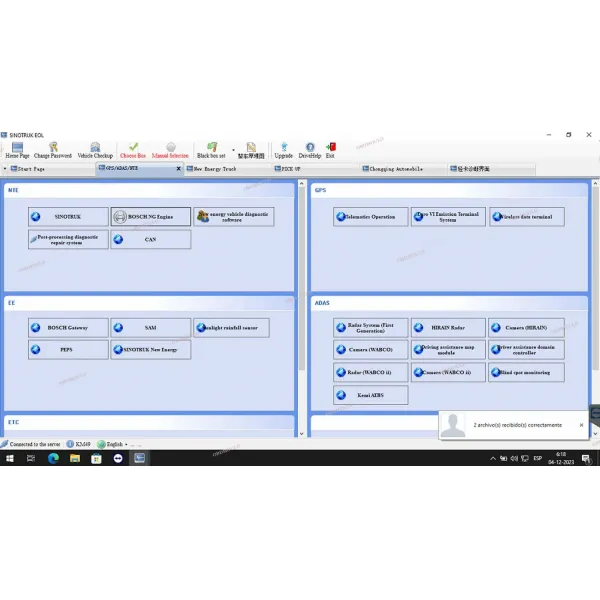
Task: Open Microsoft Edge from the Windows taskbar
Action: (x=53, y=458)
